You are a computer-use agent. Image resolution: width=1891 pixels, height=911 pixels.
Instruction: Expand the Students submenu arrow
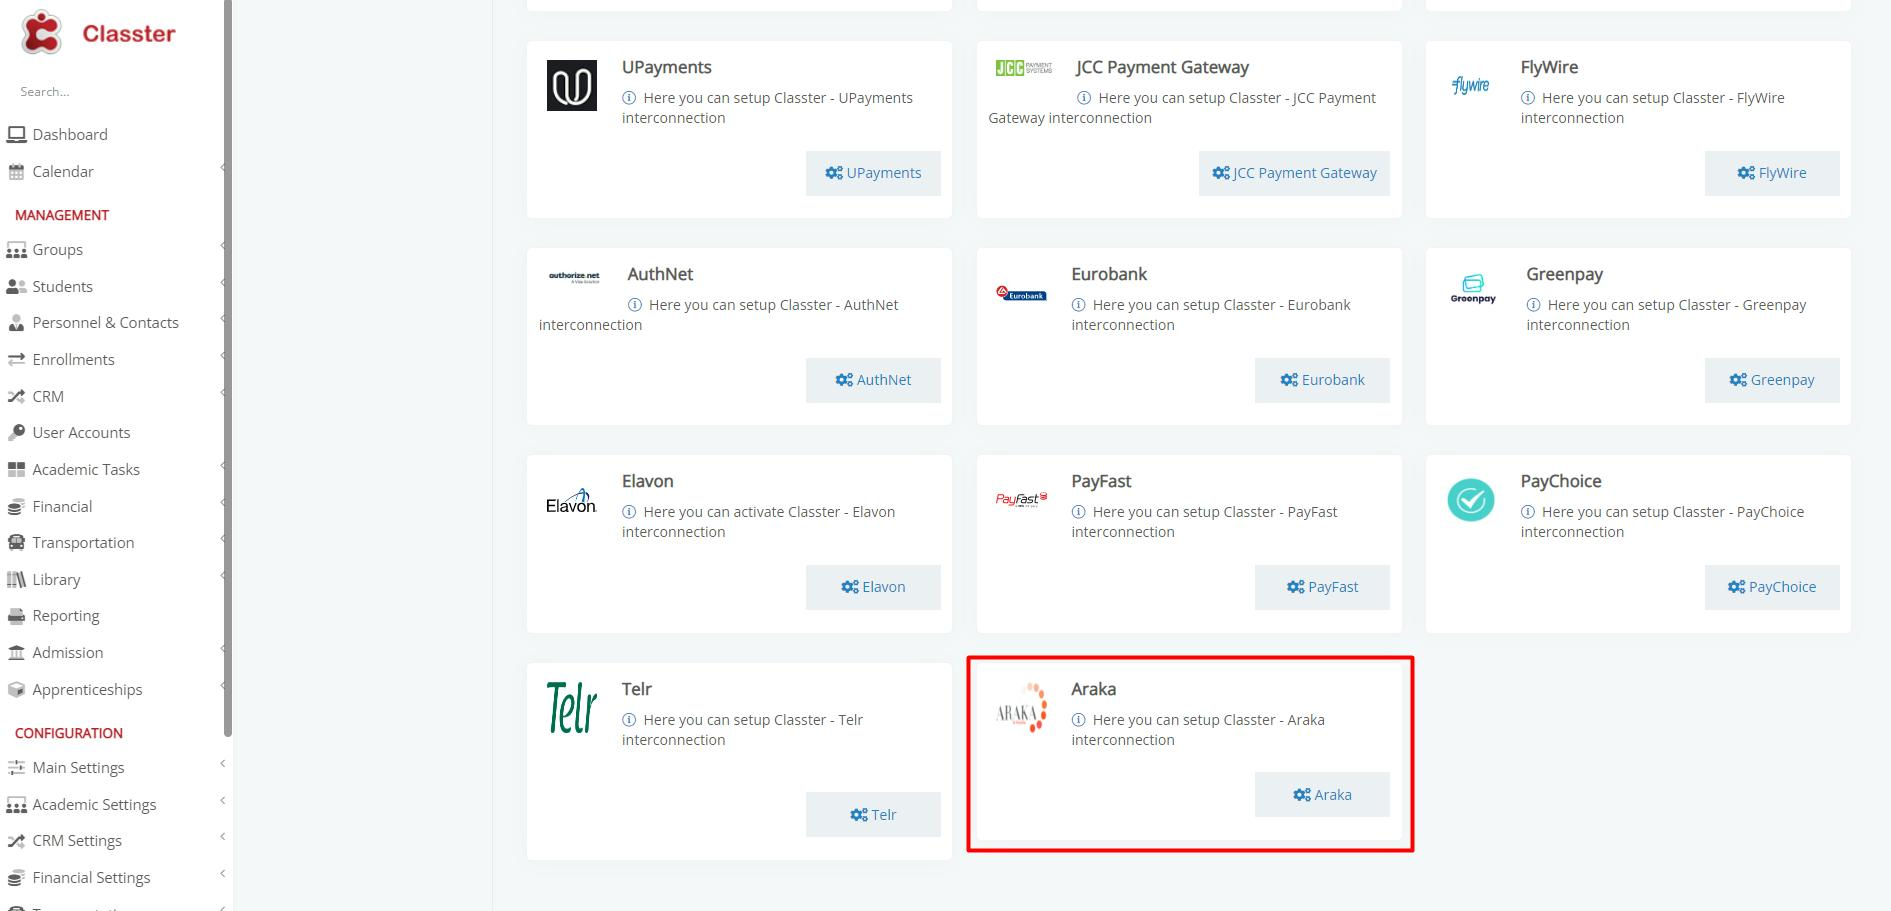(x=222, y=283)
